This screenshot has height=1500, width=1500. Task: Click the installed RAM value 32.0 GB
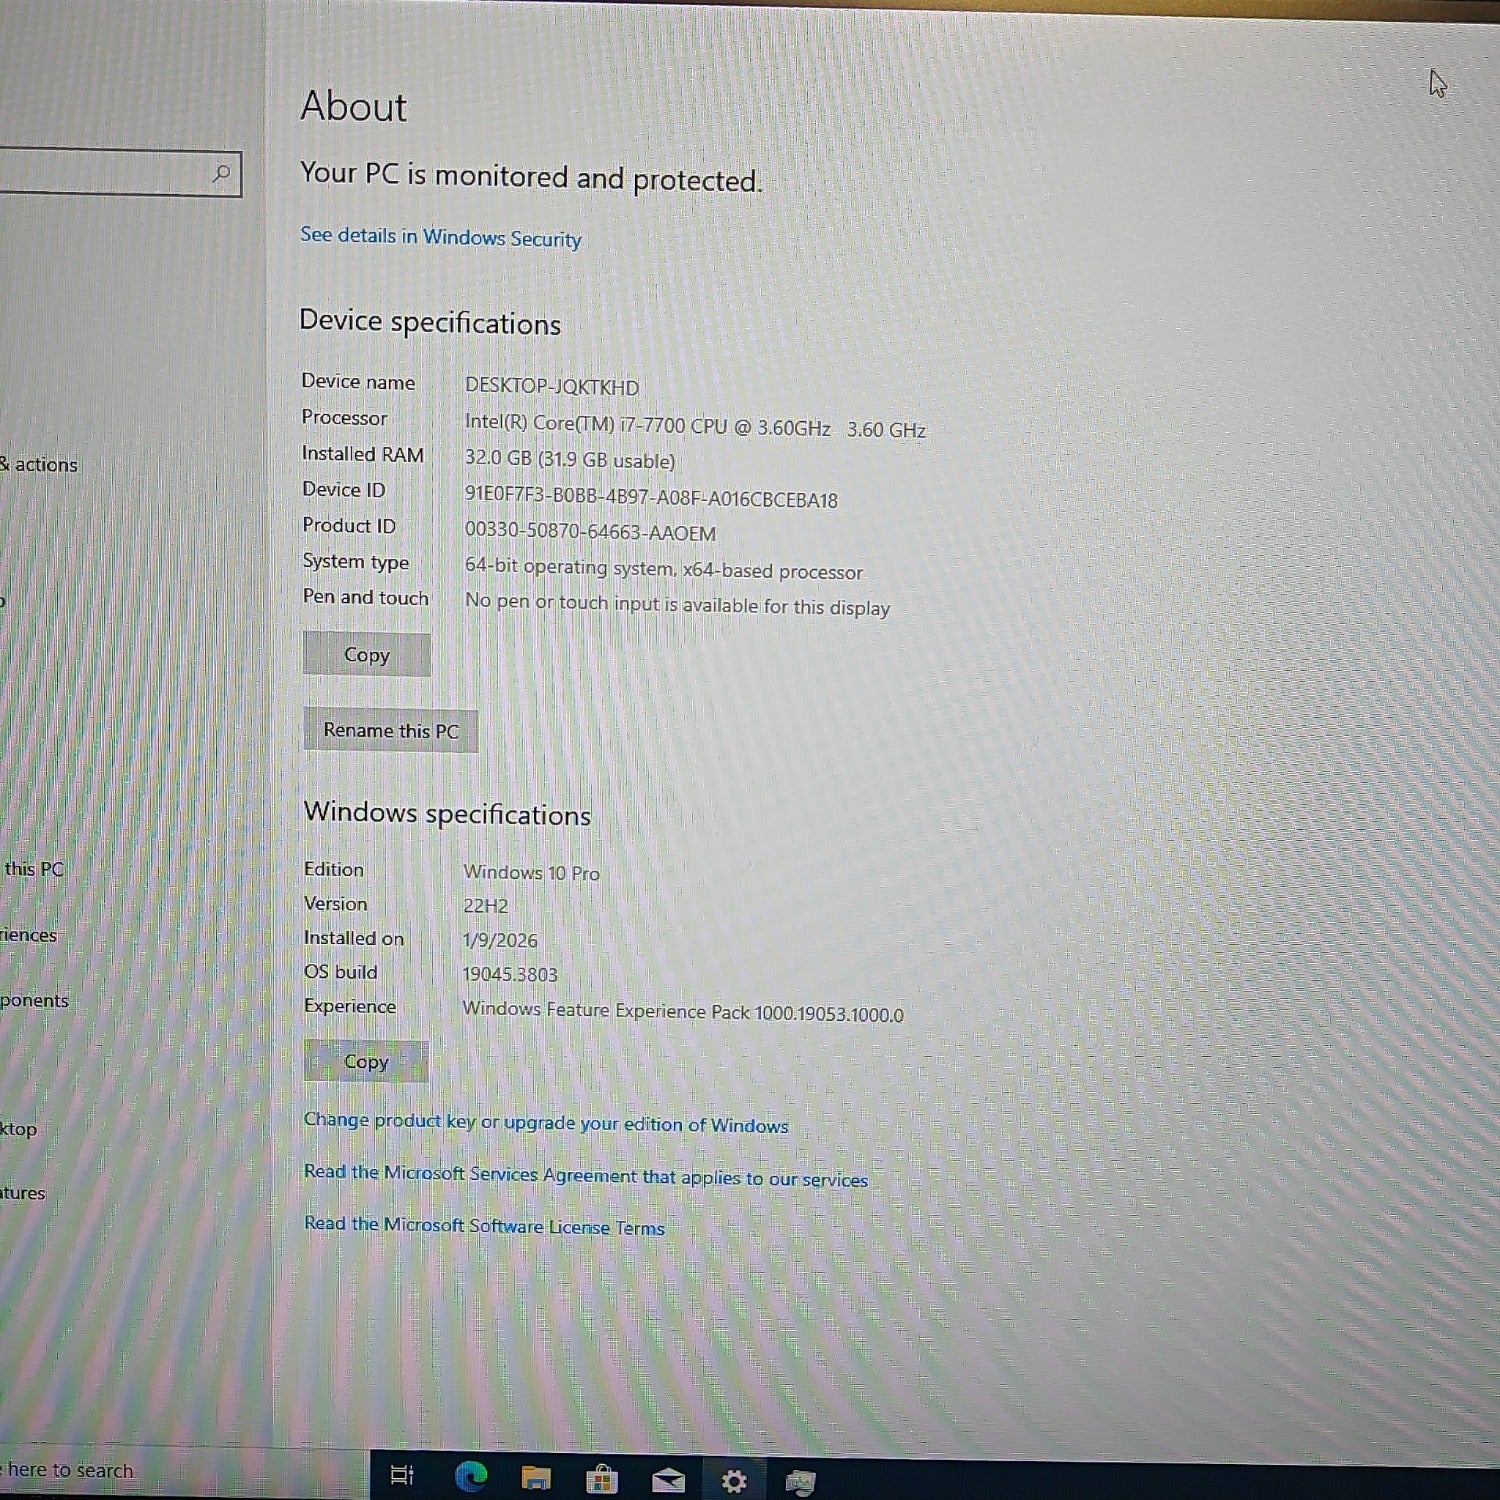(570, 460)
